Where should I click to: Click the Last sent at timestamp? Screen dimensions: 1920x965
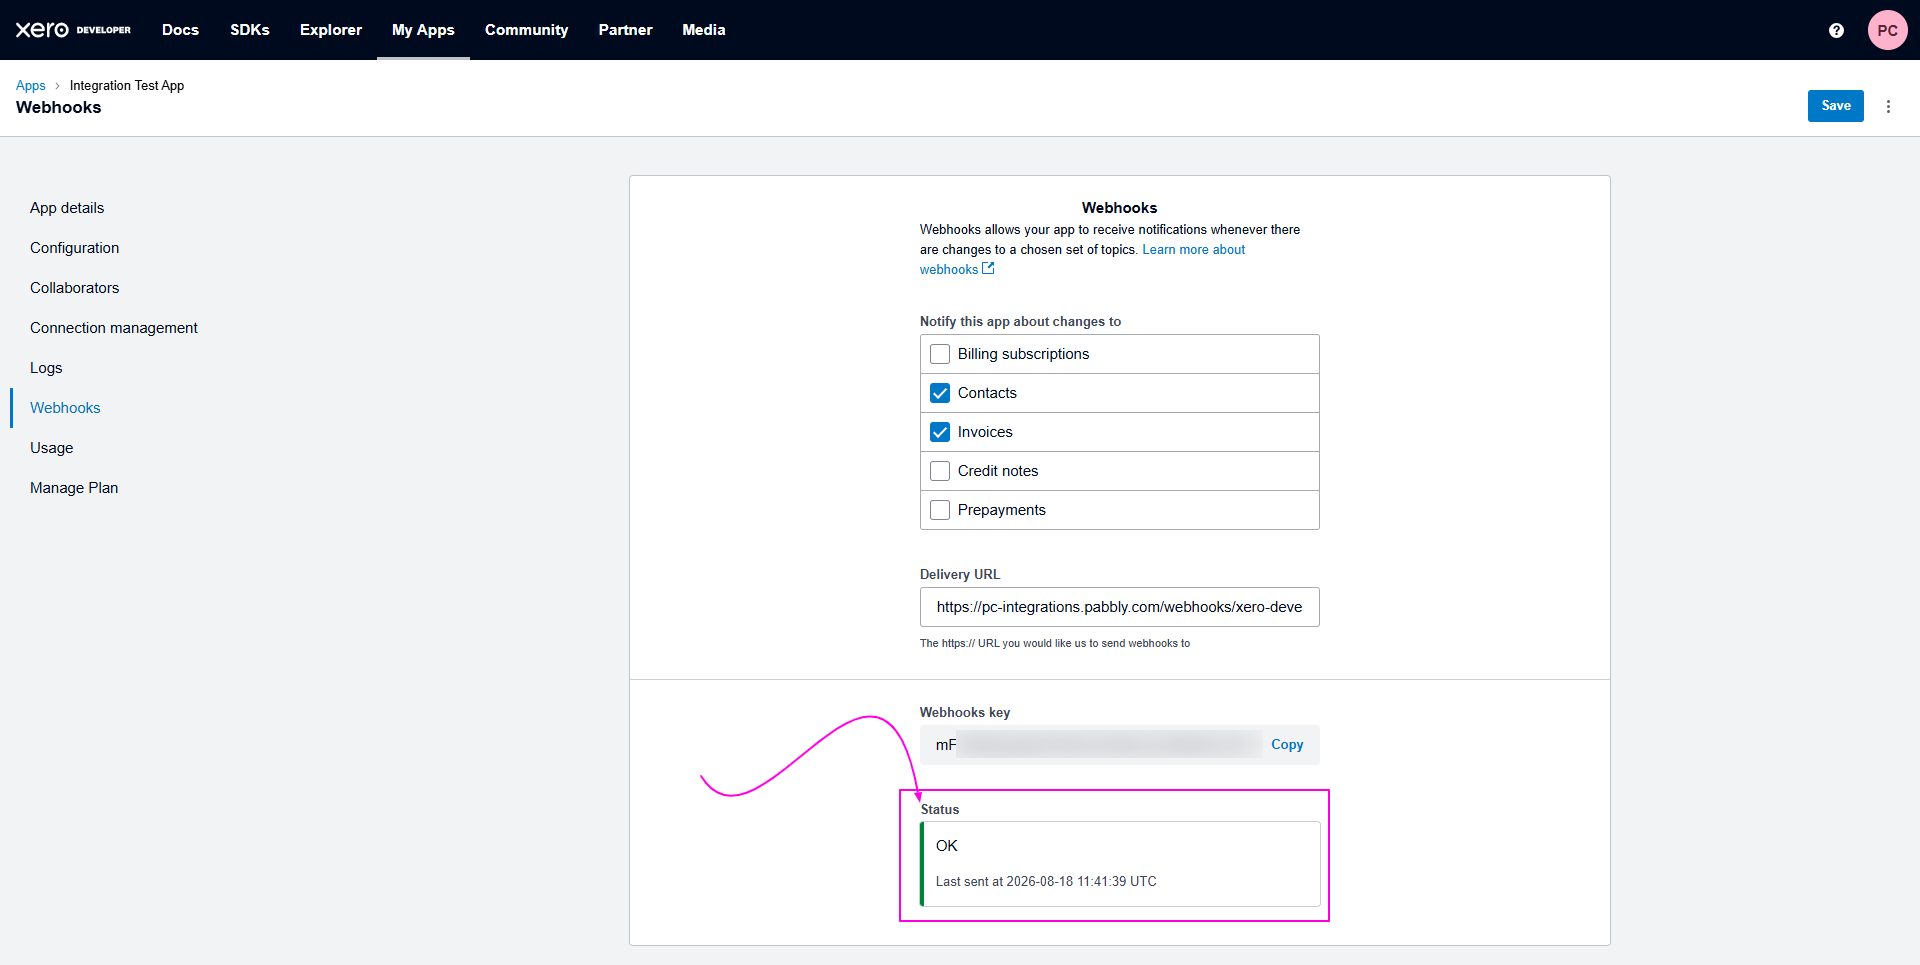[1046, 882]
